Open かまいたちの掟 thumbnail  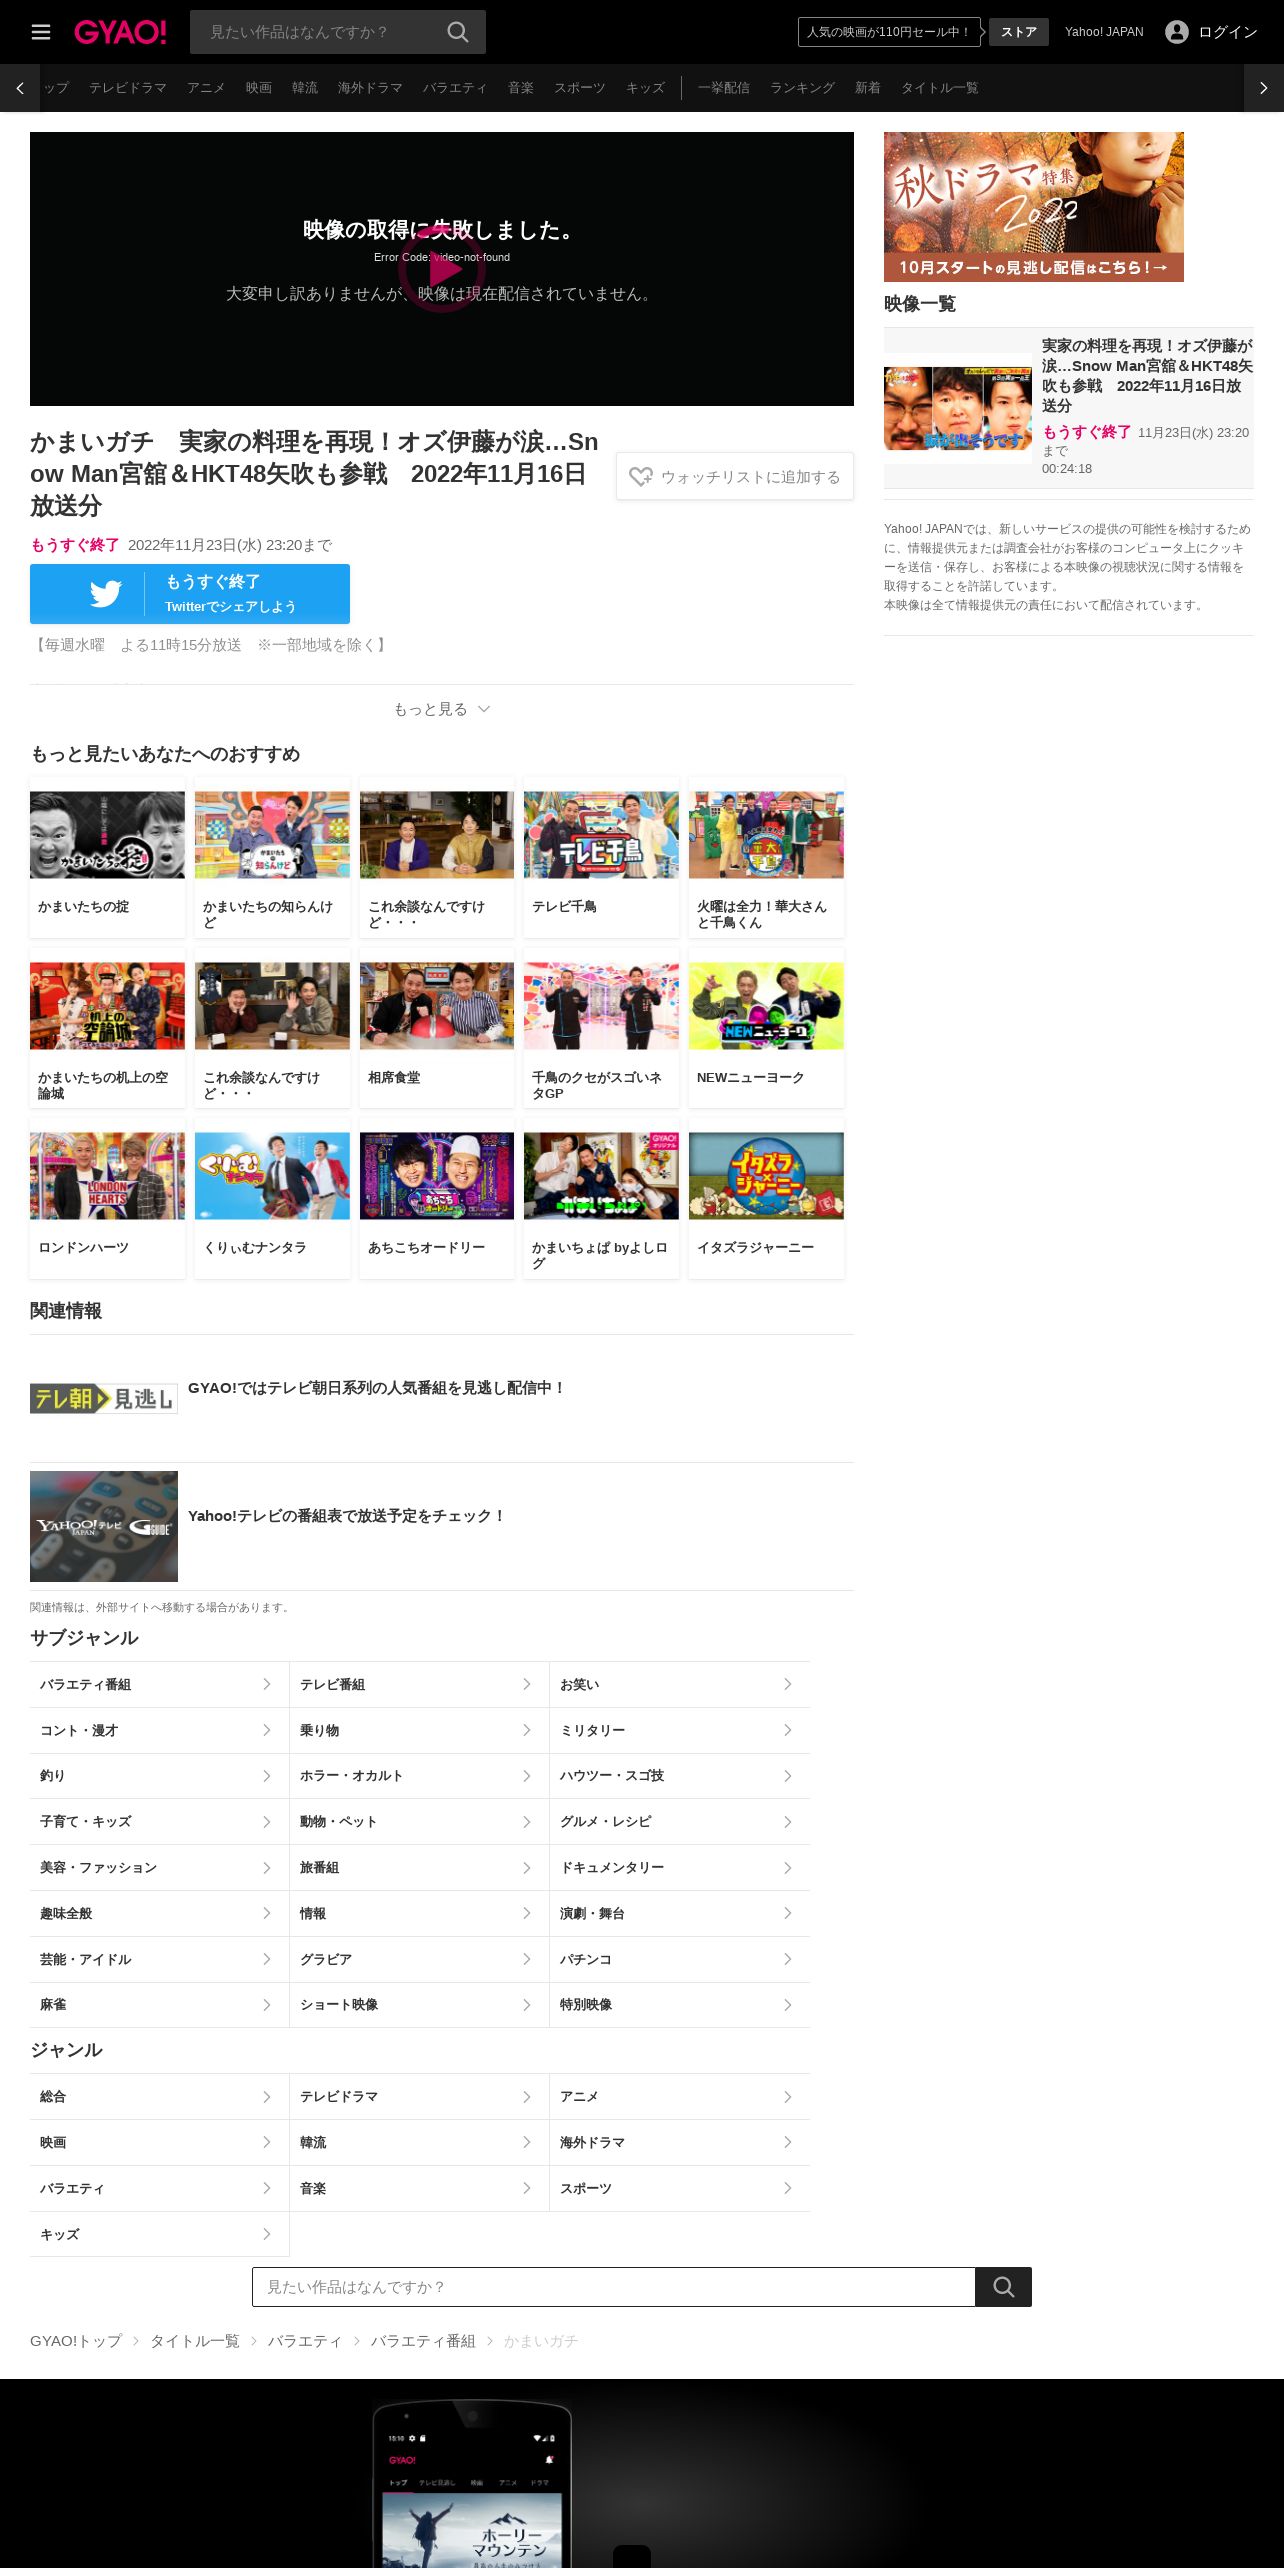coord(107,835)
